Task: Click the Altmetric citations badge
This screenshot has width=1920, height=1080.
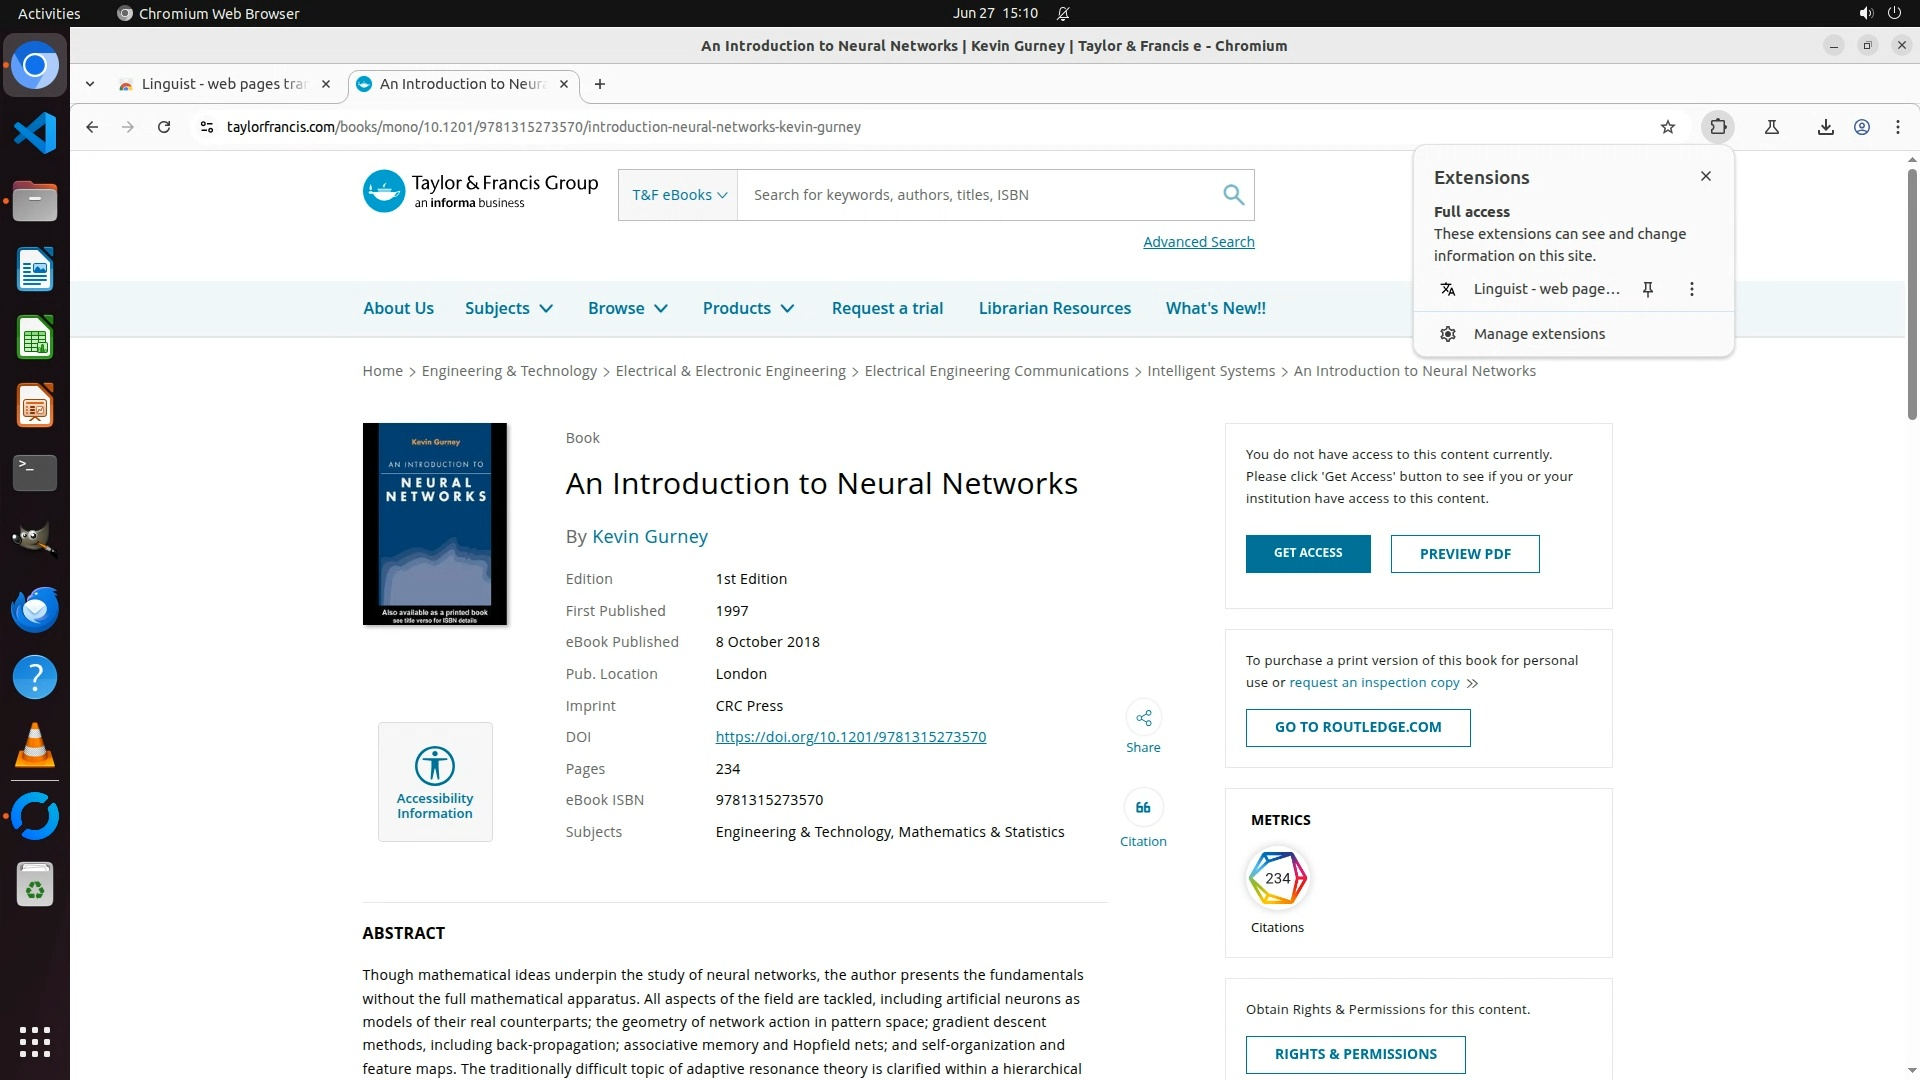Action: click(1277, 878)
